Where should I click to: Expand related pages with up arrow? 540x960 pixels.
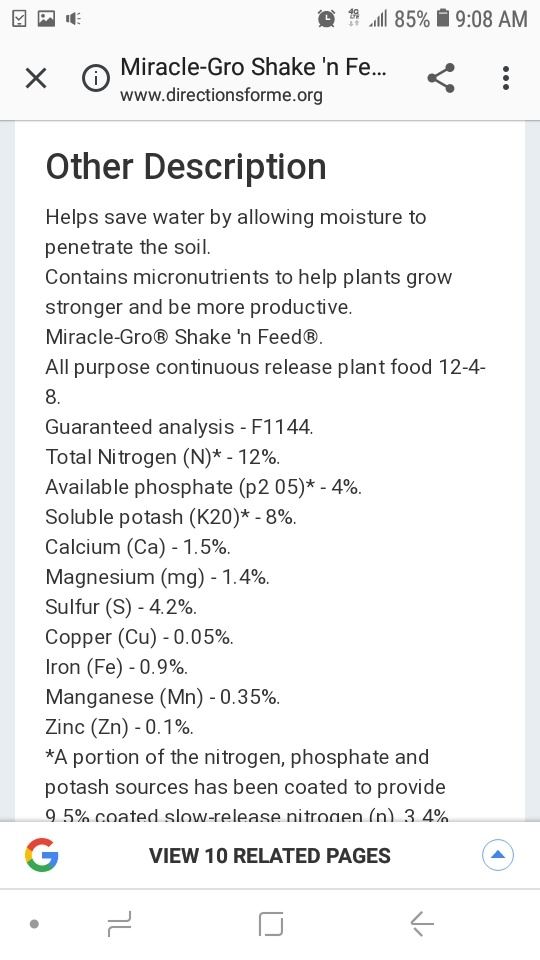(498, 855)
